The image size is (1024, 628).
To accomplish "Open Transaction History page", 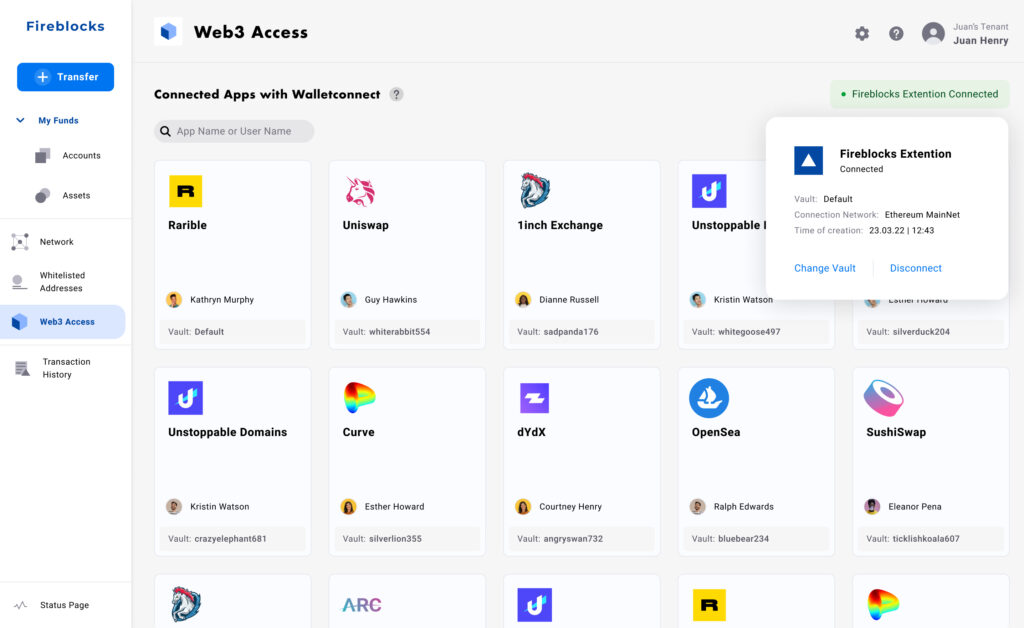I will [x=65, y=368].
